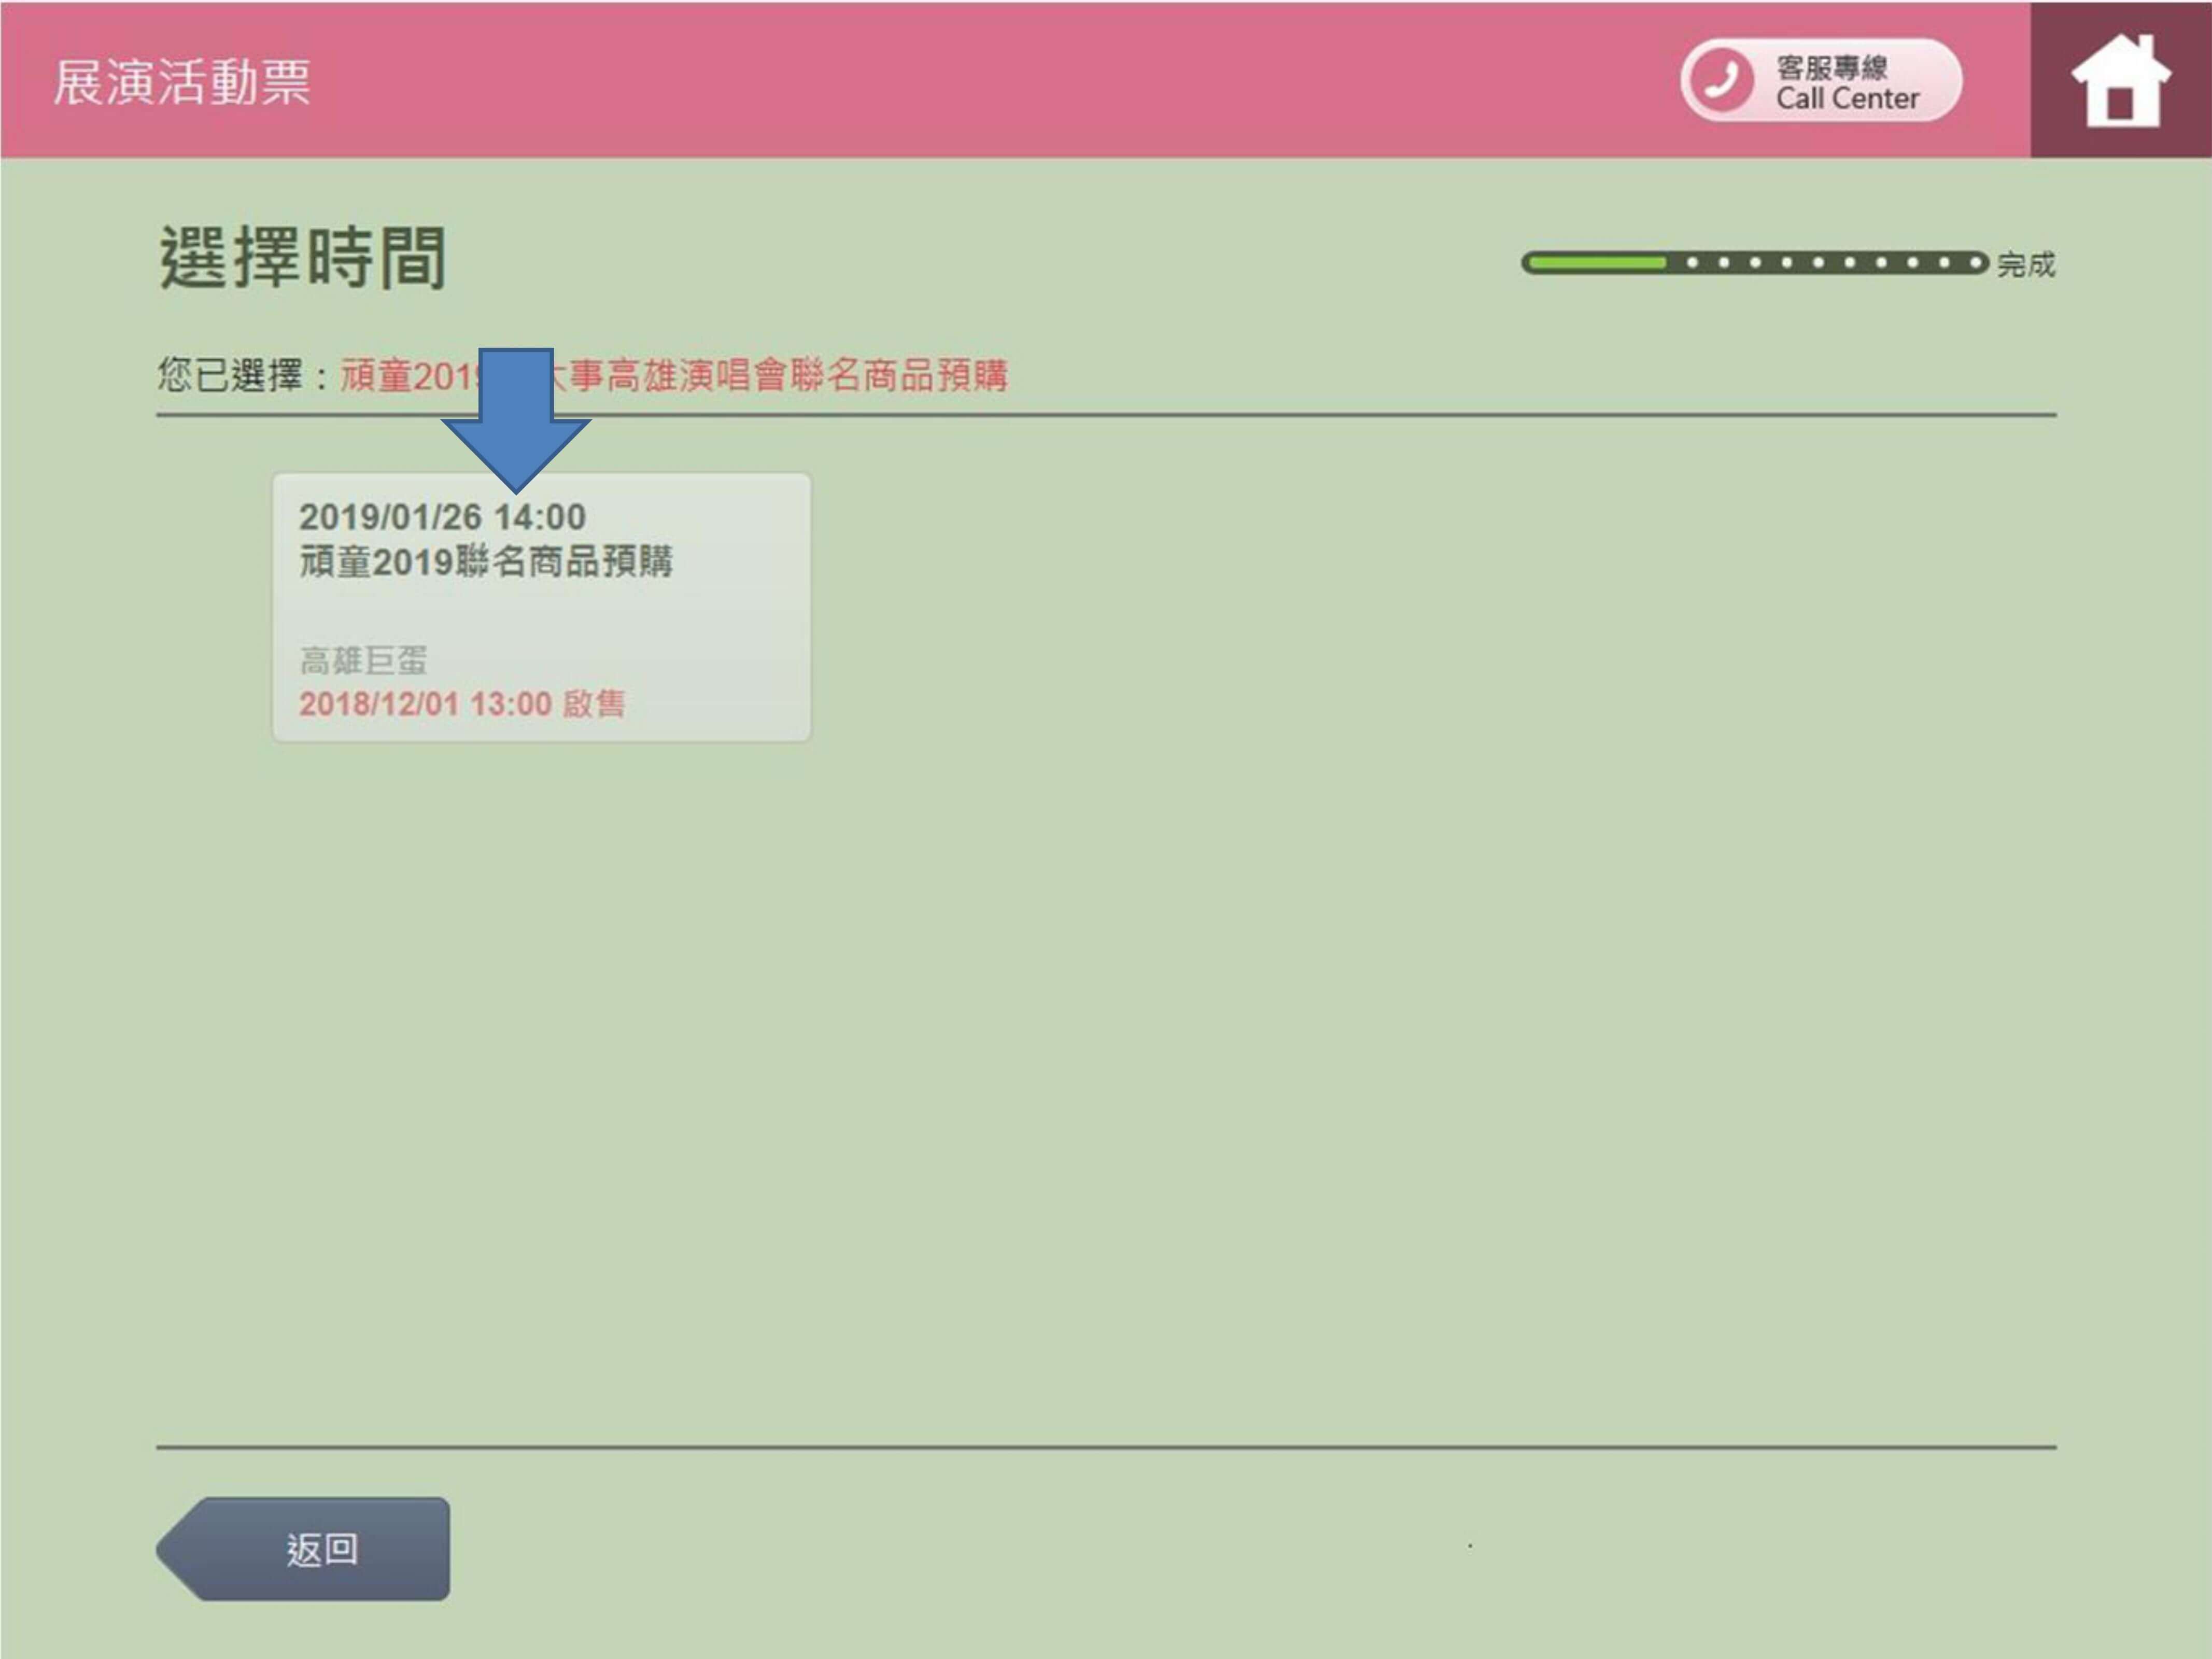Tap the phone icon in Call Center button
2212x1659 pixels.
(1721, 80)
